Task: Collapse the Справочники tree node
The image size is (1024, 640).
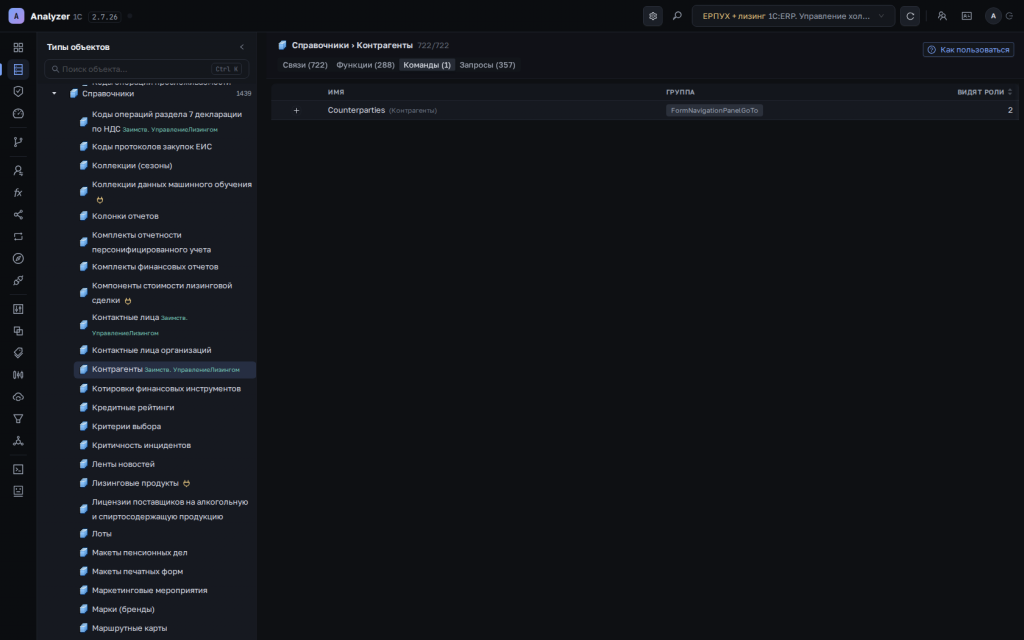Action: (x=54, y=93)
